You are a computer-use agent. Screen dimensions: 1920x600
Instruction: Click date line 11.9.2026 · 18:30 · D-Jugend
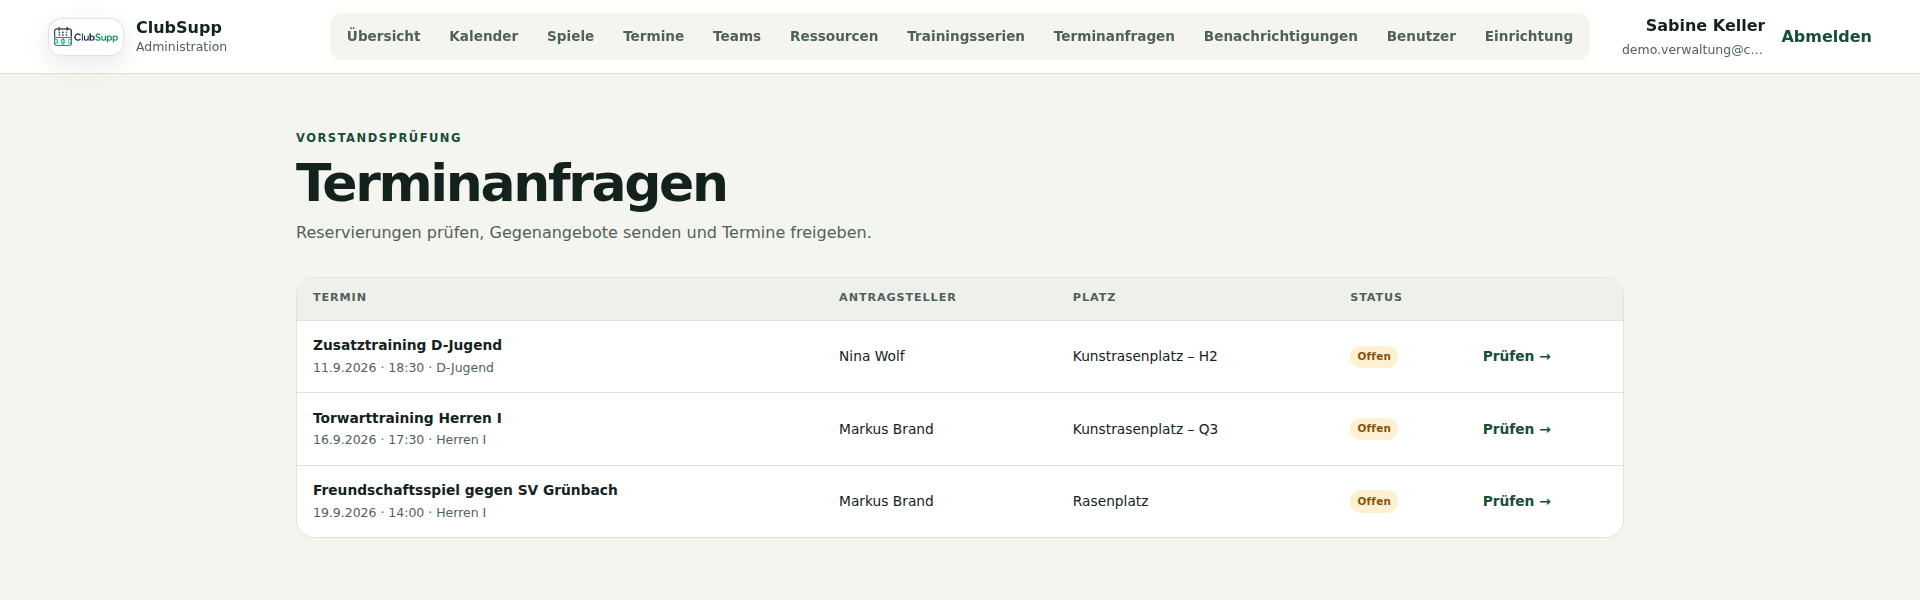pos(403,368)
